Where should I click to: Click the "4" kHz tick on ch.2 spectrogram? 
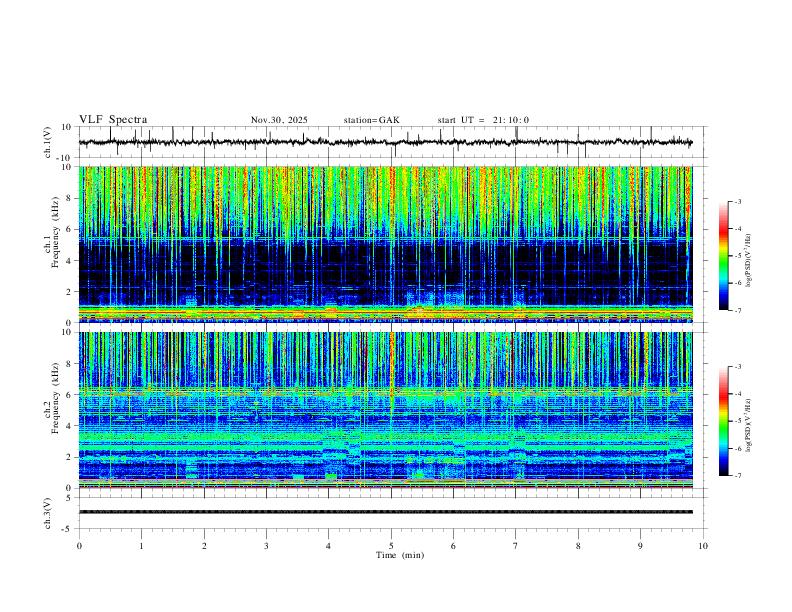(x=71, y=426)
